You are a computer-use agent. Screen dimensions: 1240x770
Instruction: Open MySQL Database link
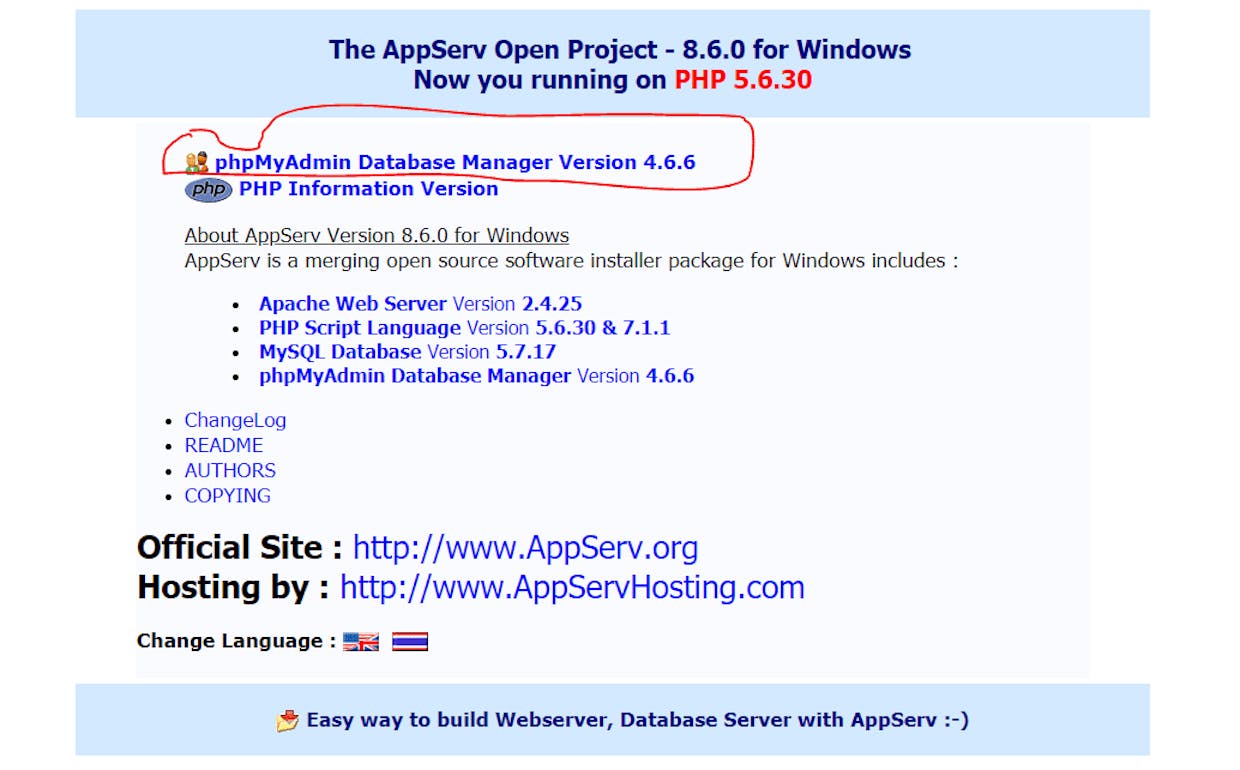(x=340, y=351)
